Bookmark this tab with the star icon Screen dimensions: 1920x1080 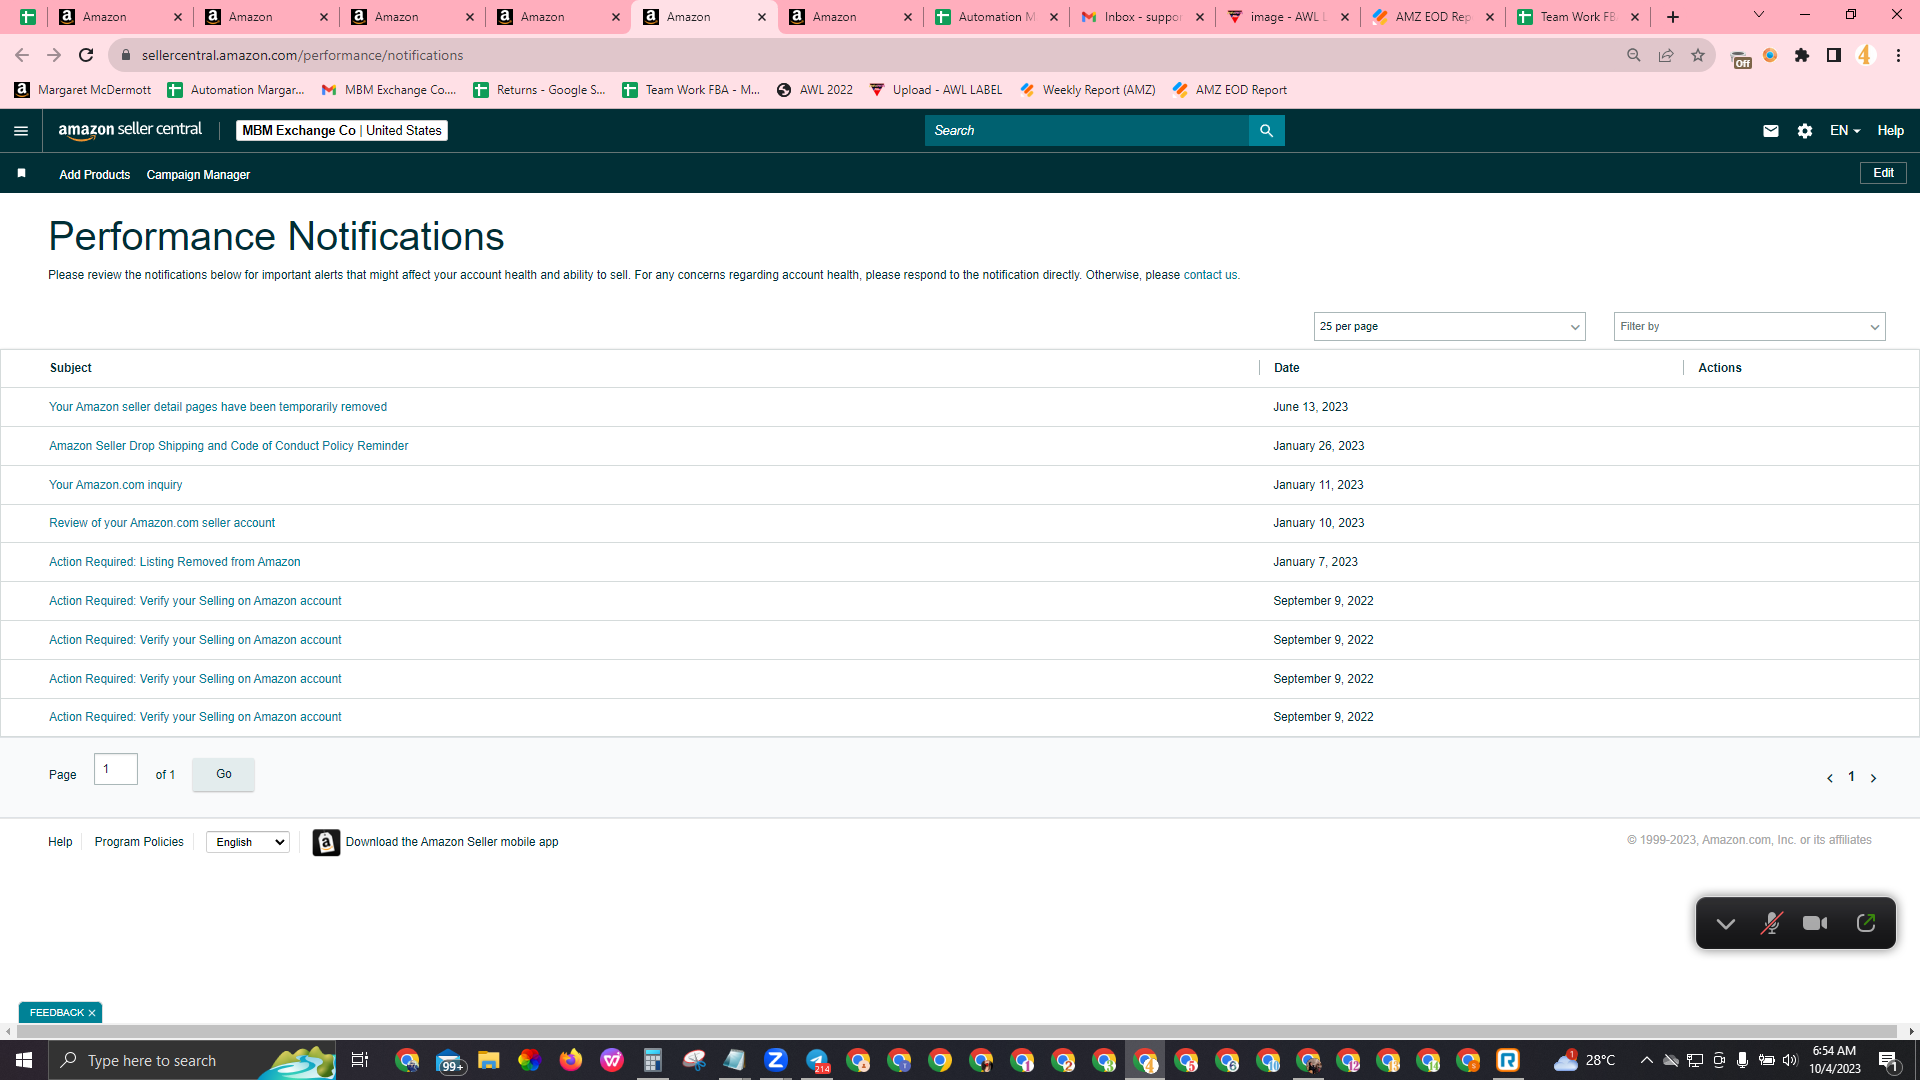tap(1698, 55)
